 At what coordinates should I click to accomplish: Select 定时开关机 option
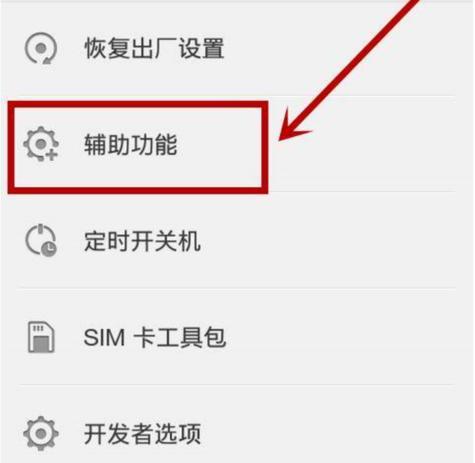142,241
